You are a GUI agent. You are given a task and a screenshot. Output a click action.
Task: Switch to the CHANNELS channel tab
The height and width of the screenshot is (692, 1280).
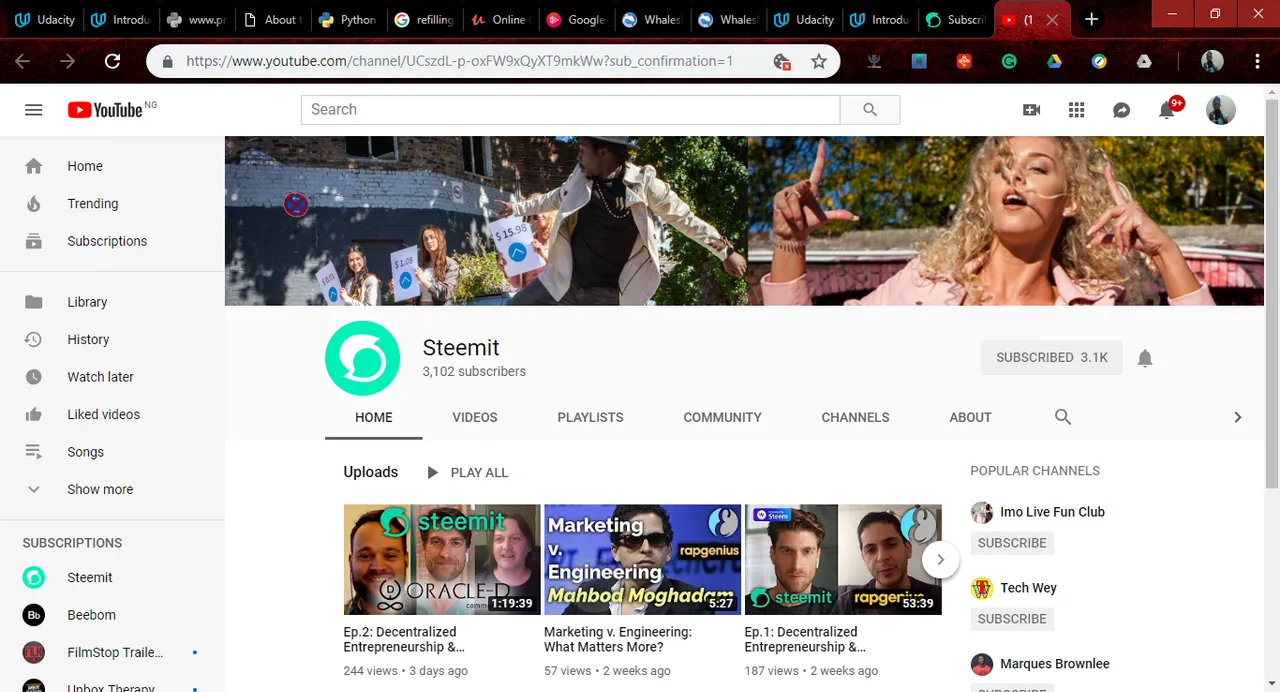855,417
